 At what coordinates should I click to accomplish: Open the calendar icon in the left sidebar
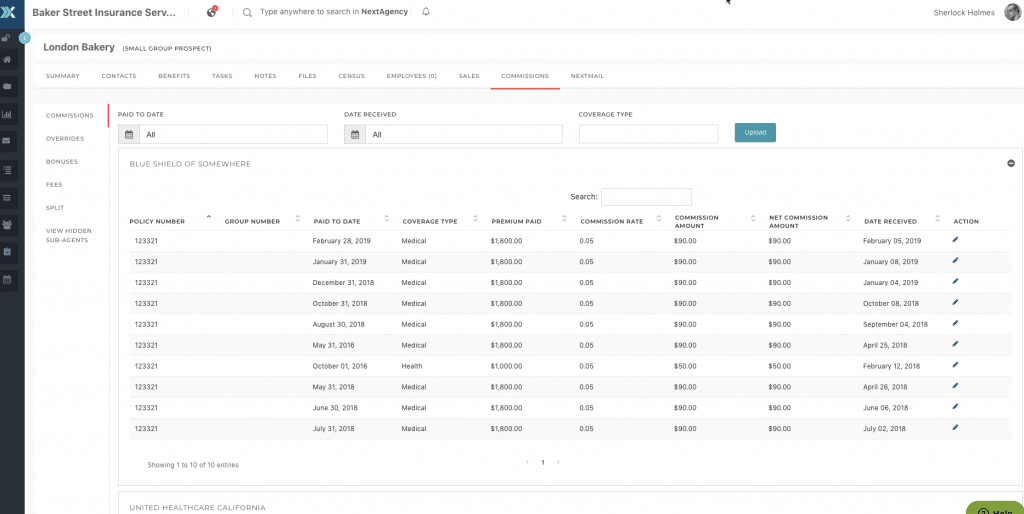click(8, 279)
